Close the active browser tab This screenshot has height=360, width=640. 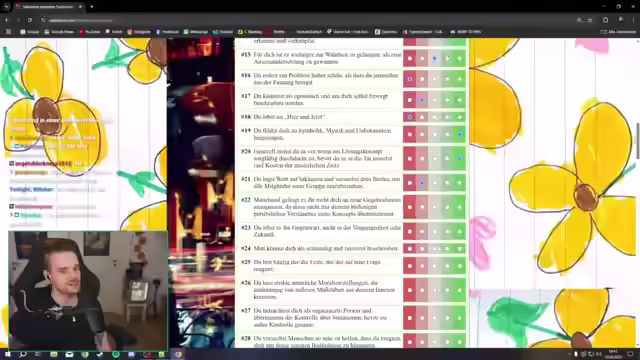[x=80, y=7]
